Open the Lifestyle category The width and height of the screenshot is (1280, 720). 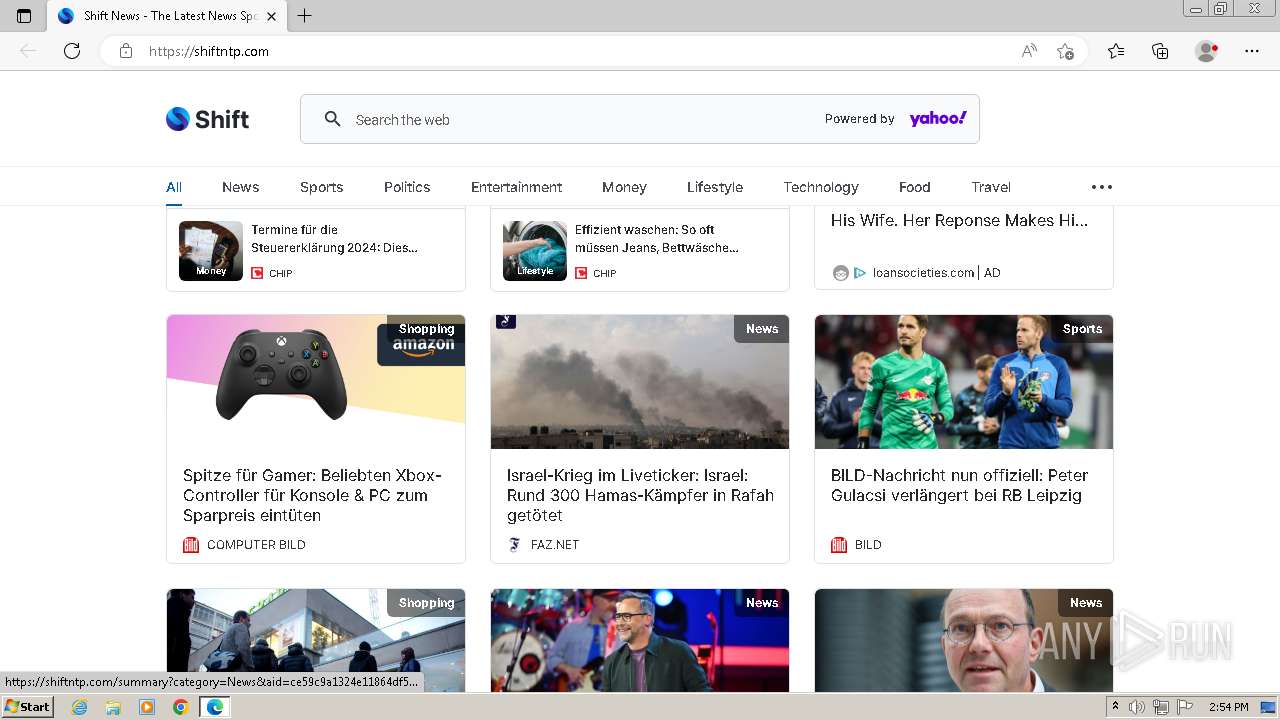coord(715,187)
